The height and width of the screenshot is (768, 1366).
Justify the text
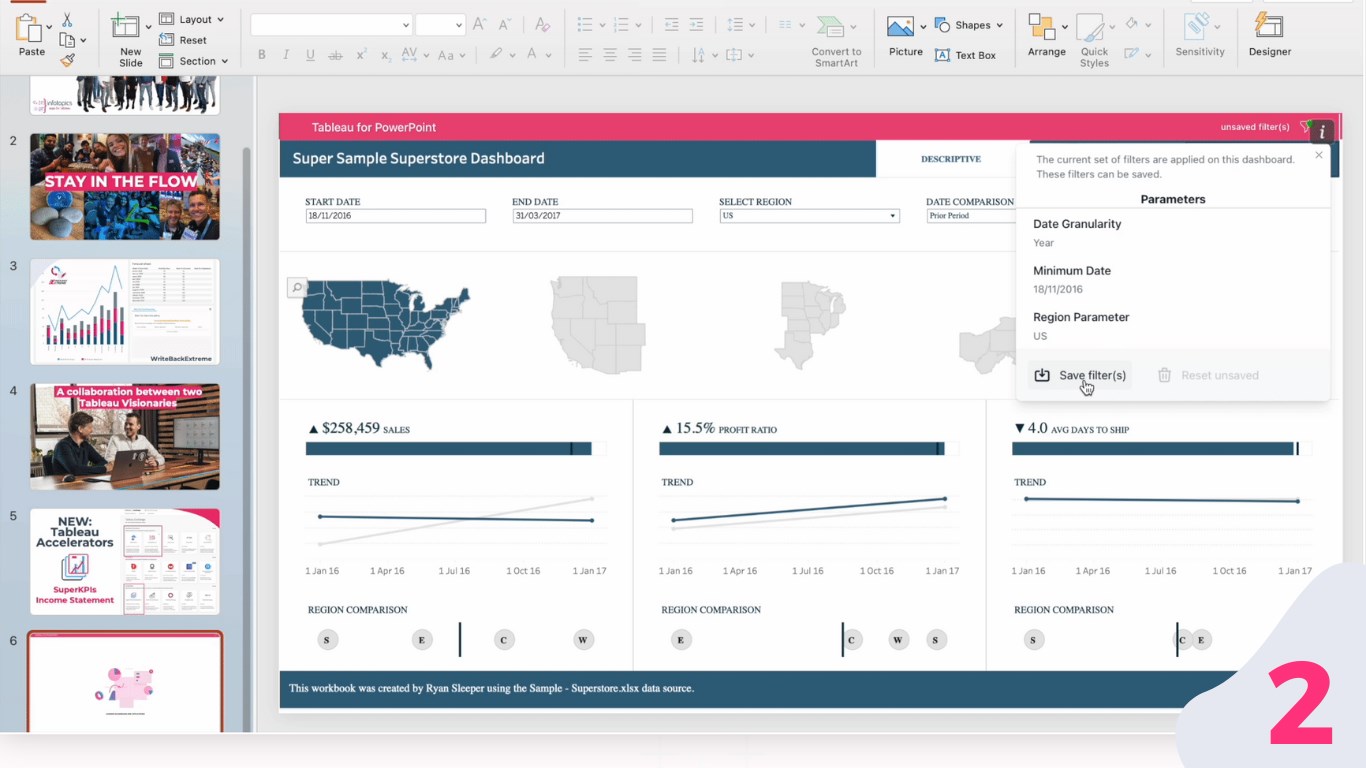coord(659,55)
